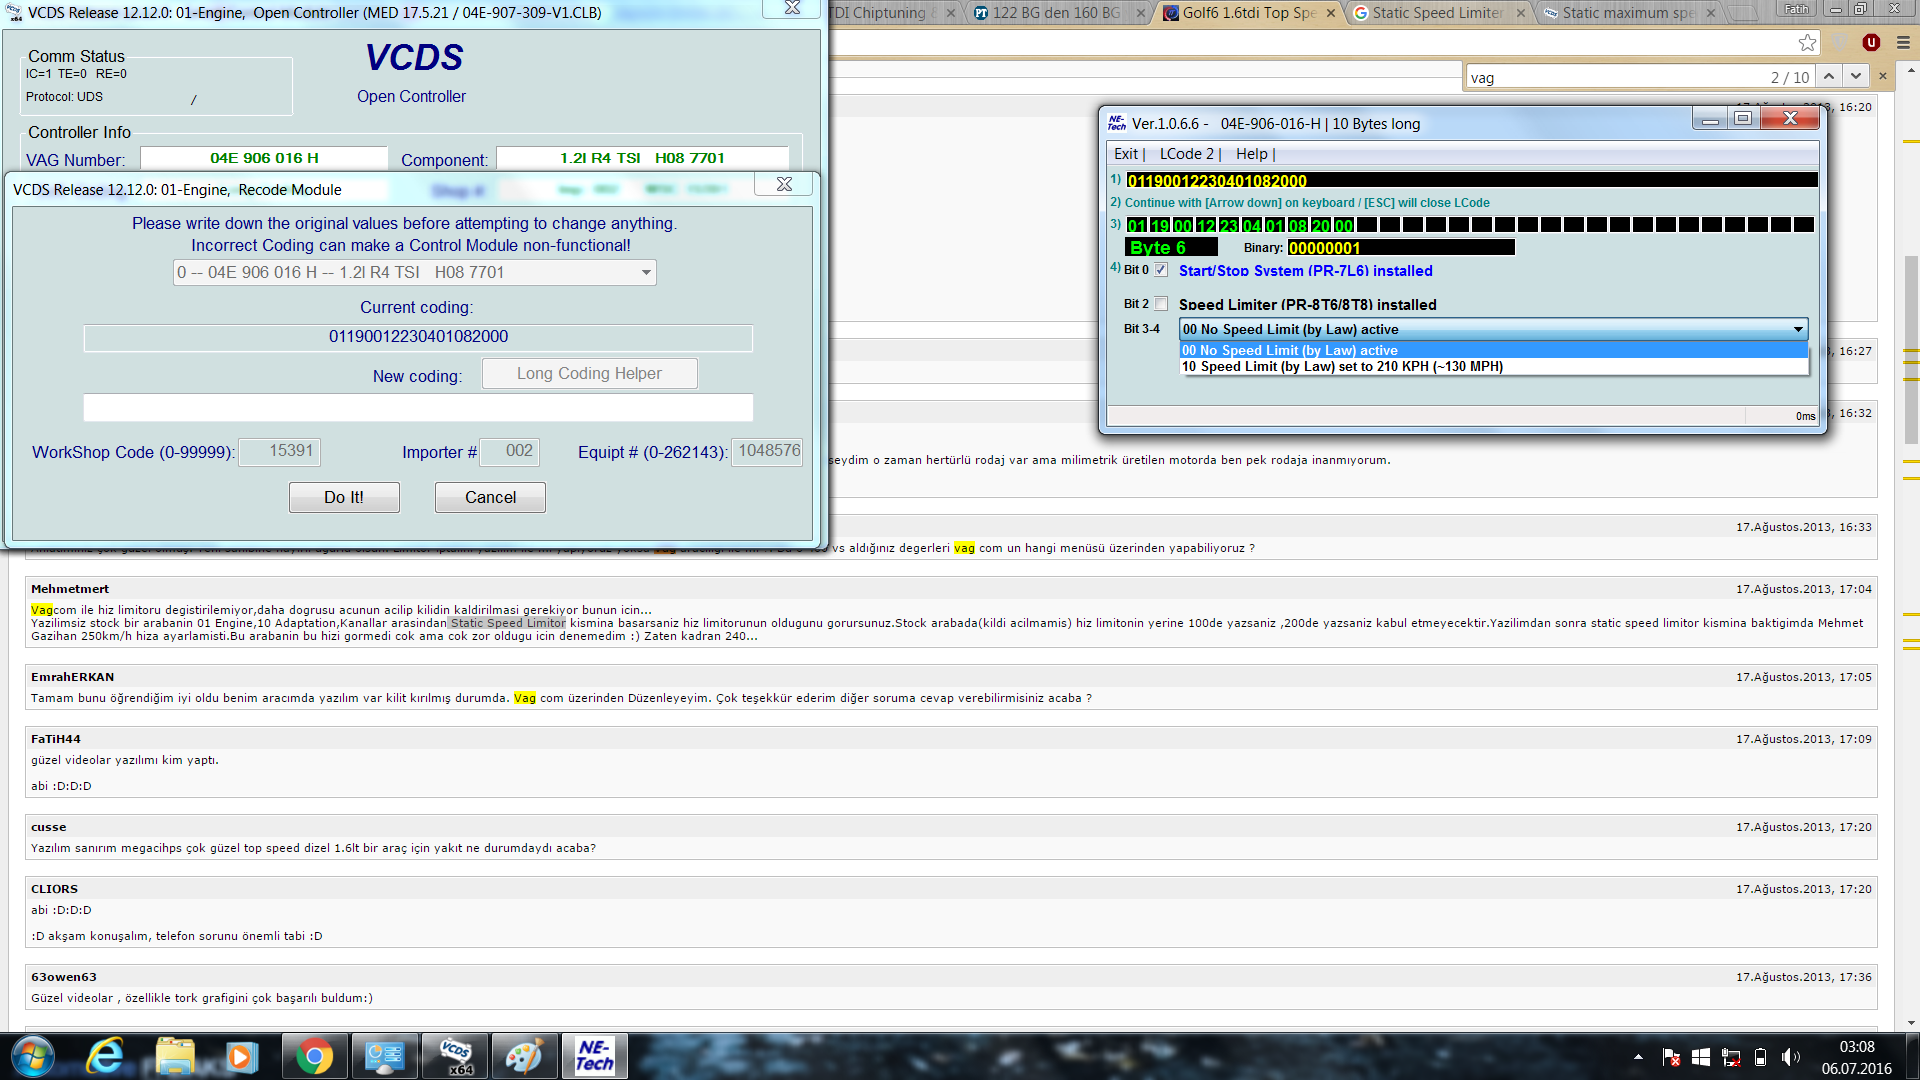Click the Cancel button in Recode Module

[x=490, y=497]
